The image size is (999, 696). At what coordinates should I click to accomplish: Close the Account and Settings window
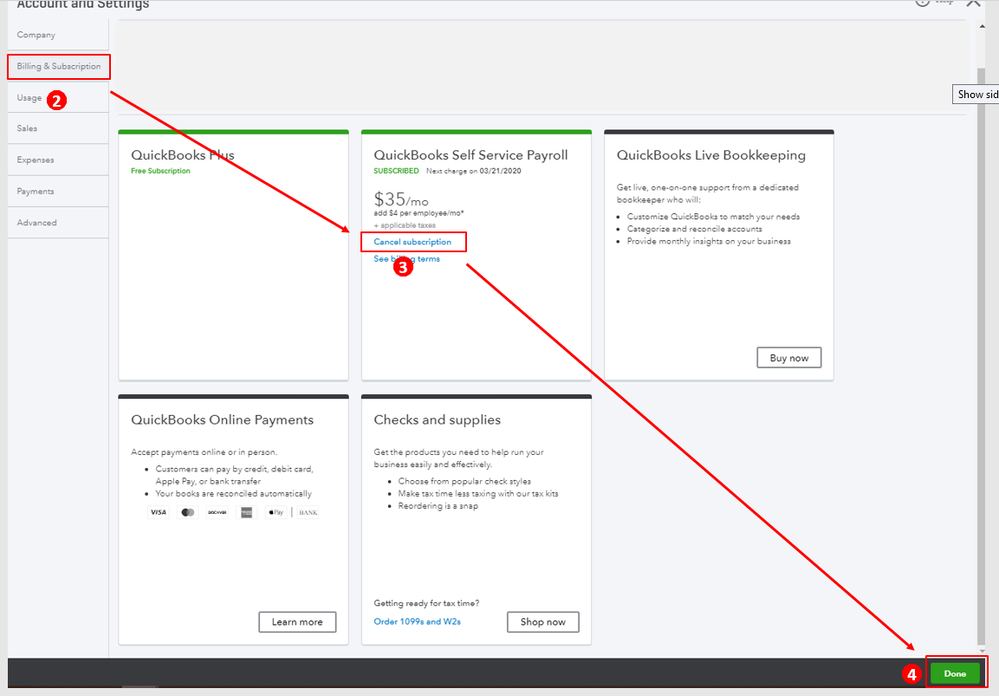(x=974, y=3)
